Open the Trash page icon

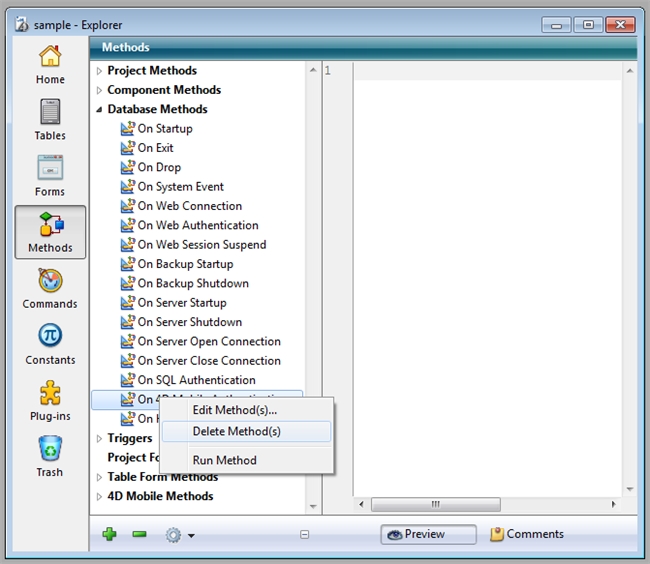click(x=50, y=456)
